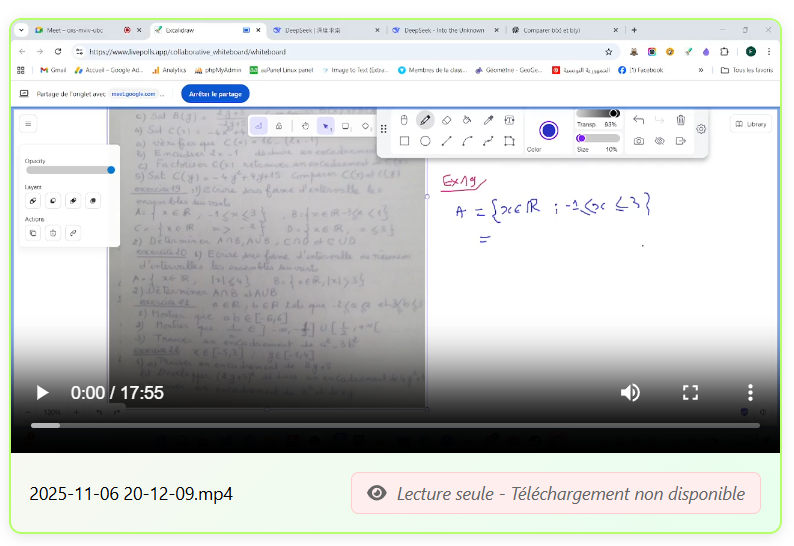Screen dimensions: 794x546
Task: Open the Library panel button
Action: tap(751, 124)
